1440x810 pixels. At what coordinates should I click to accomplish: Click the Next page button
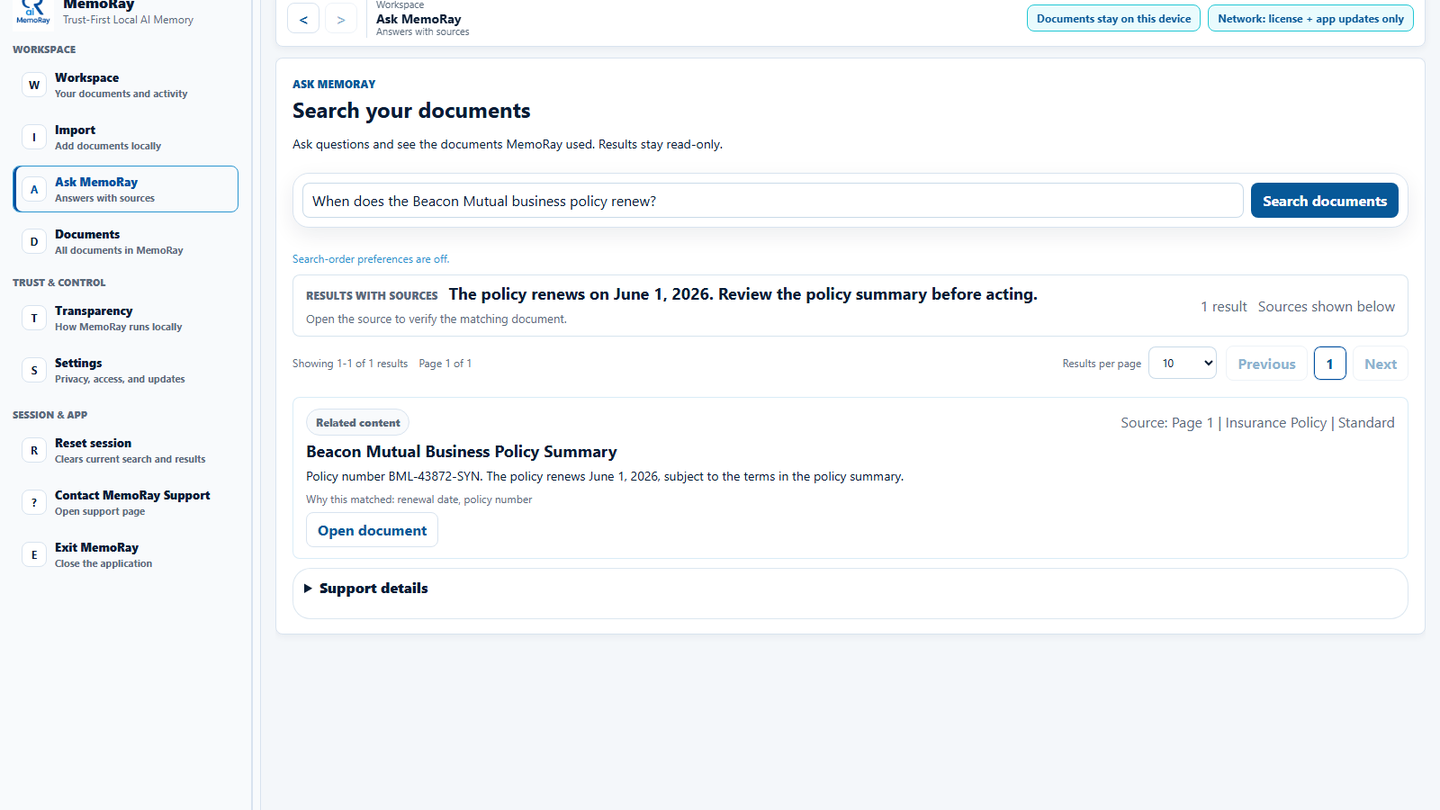(1380, 364)
